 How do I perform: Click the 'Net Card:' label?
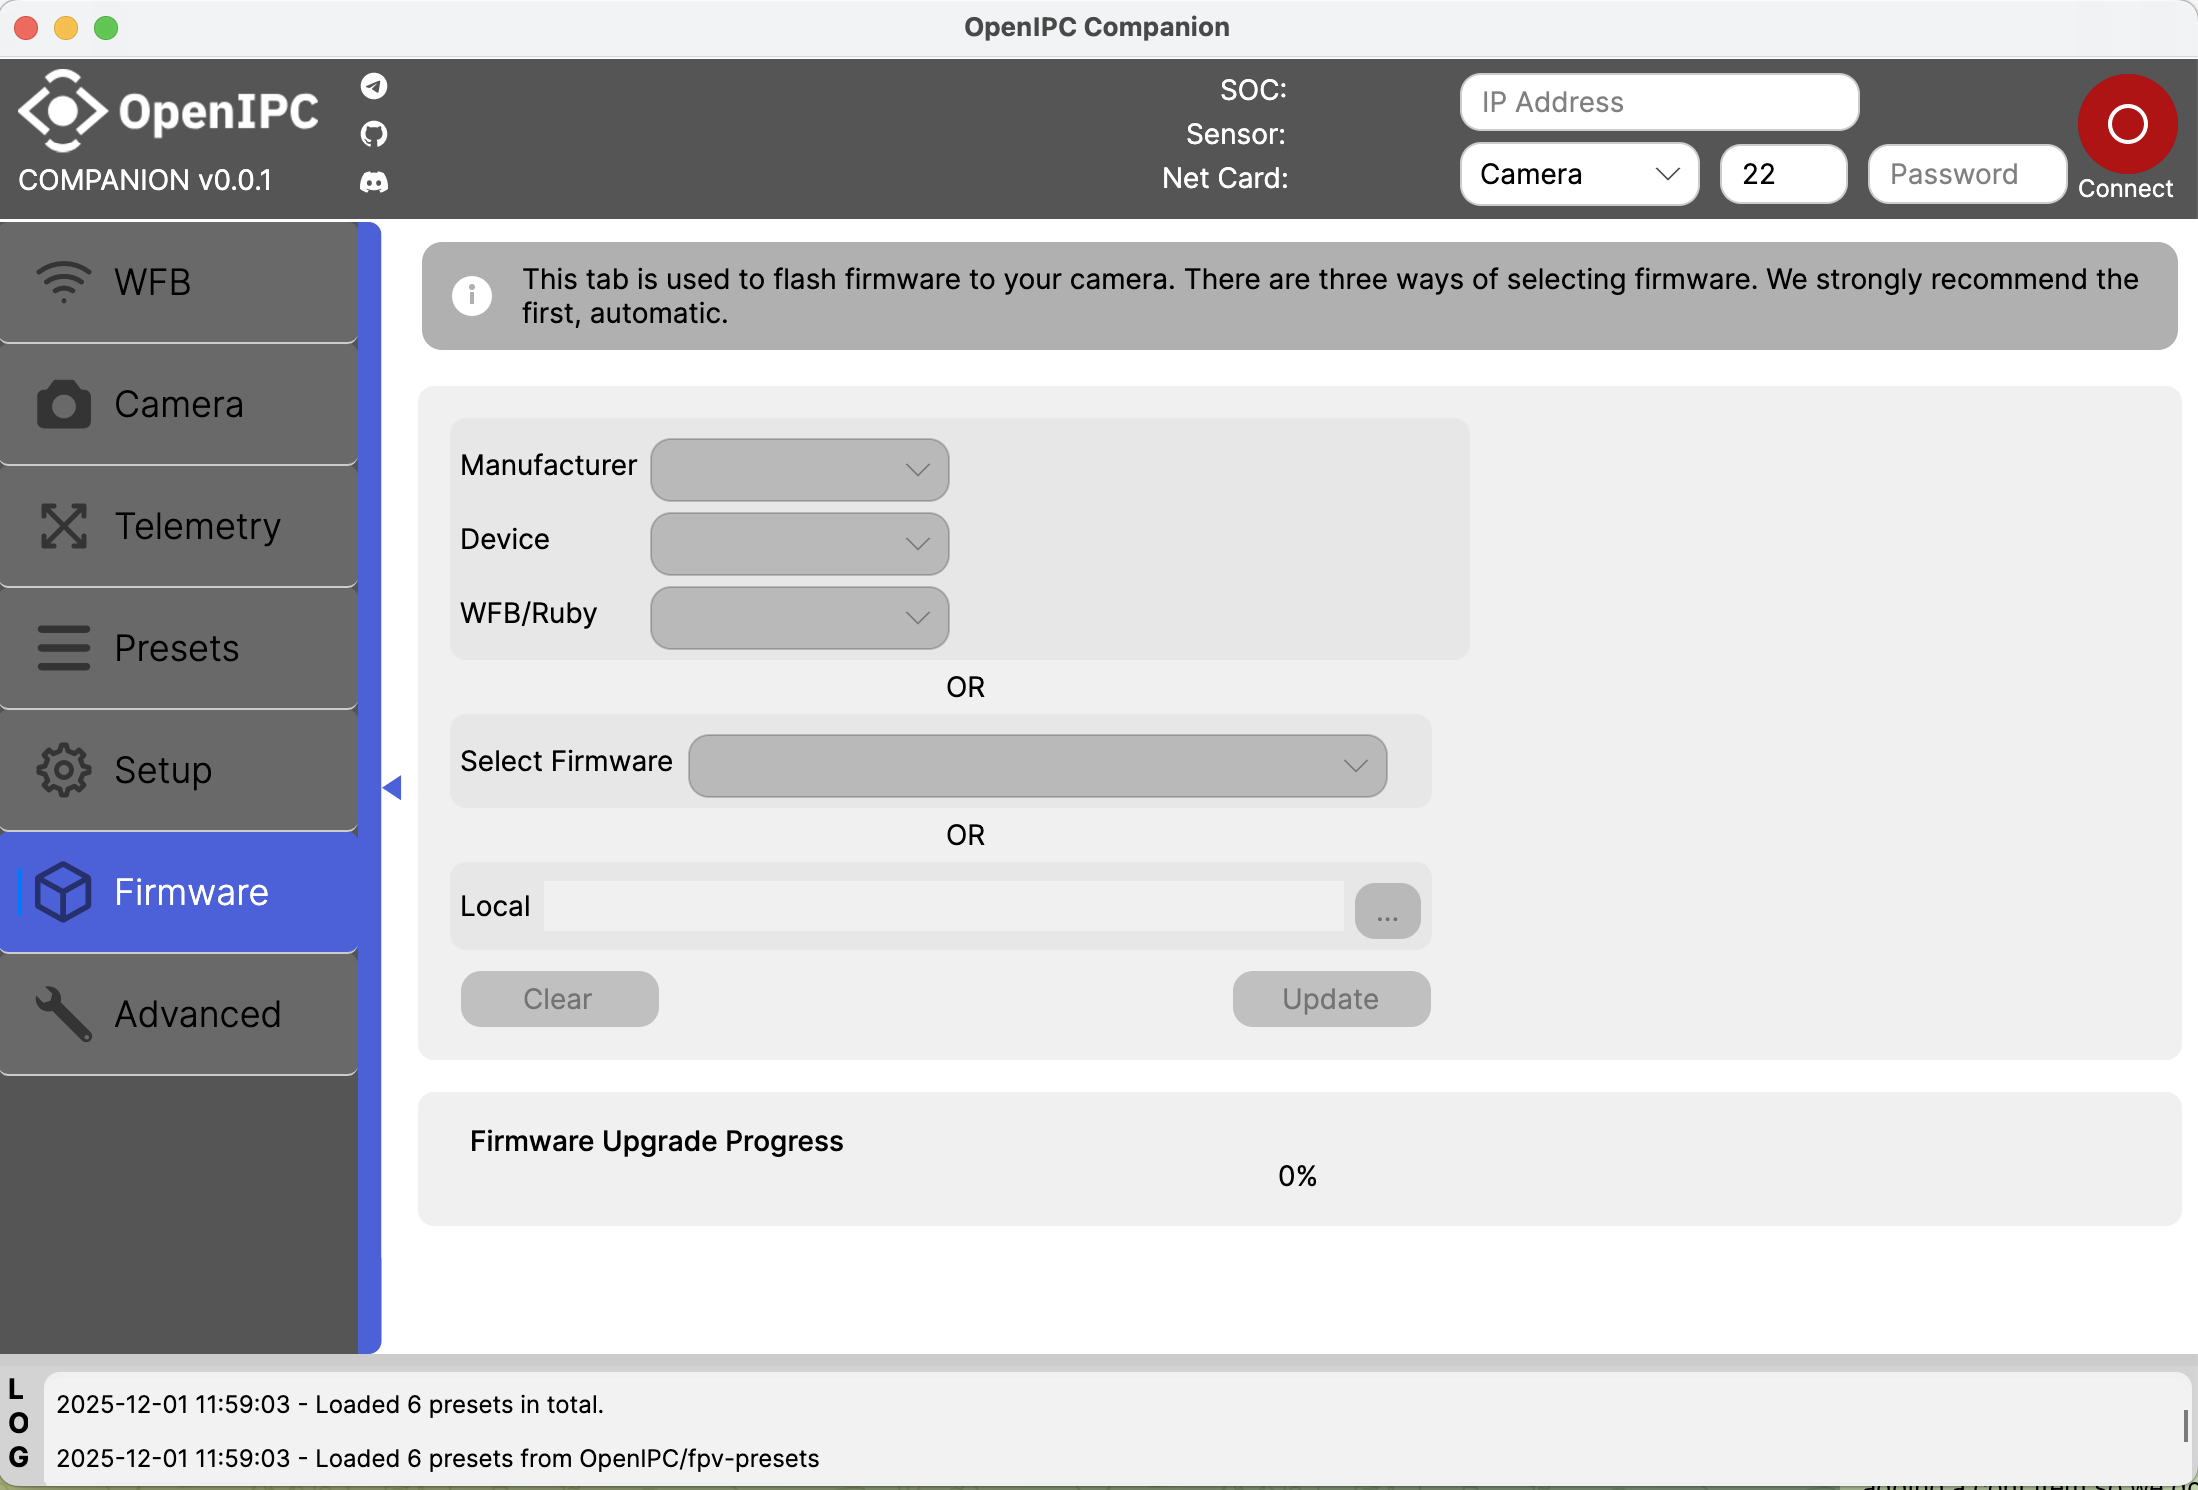(1225, 178)
